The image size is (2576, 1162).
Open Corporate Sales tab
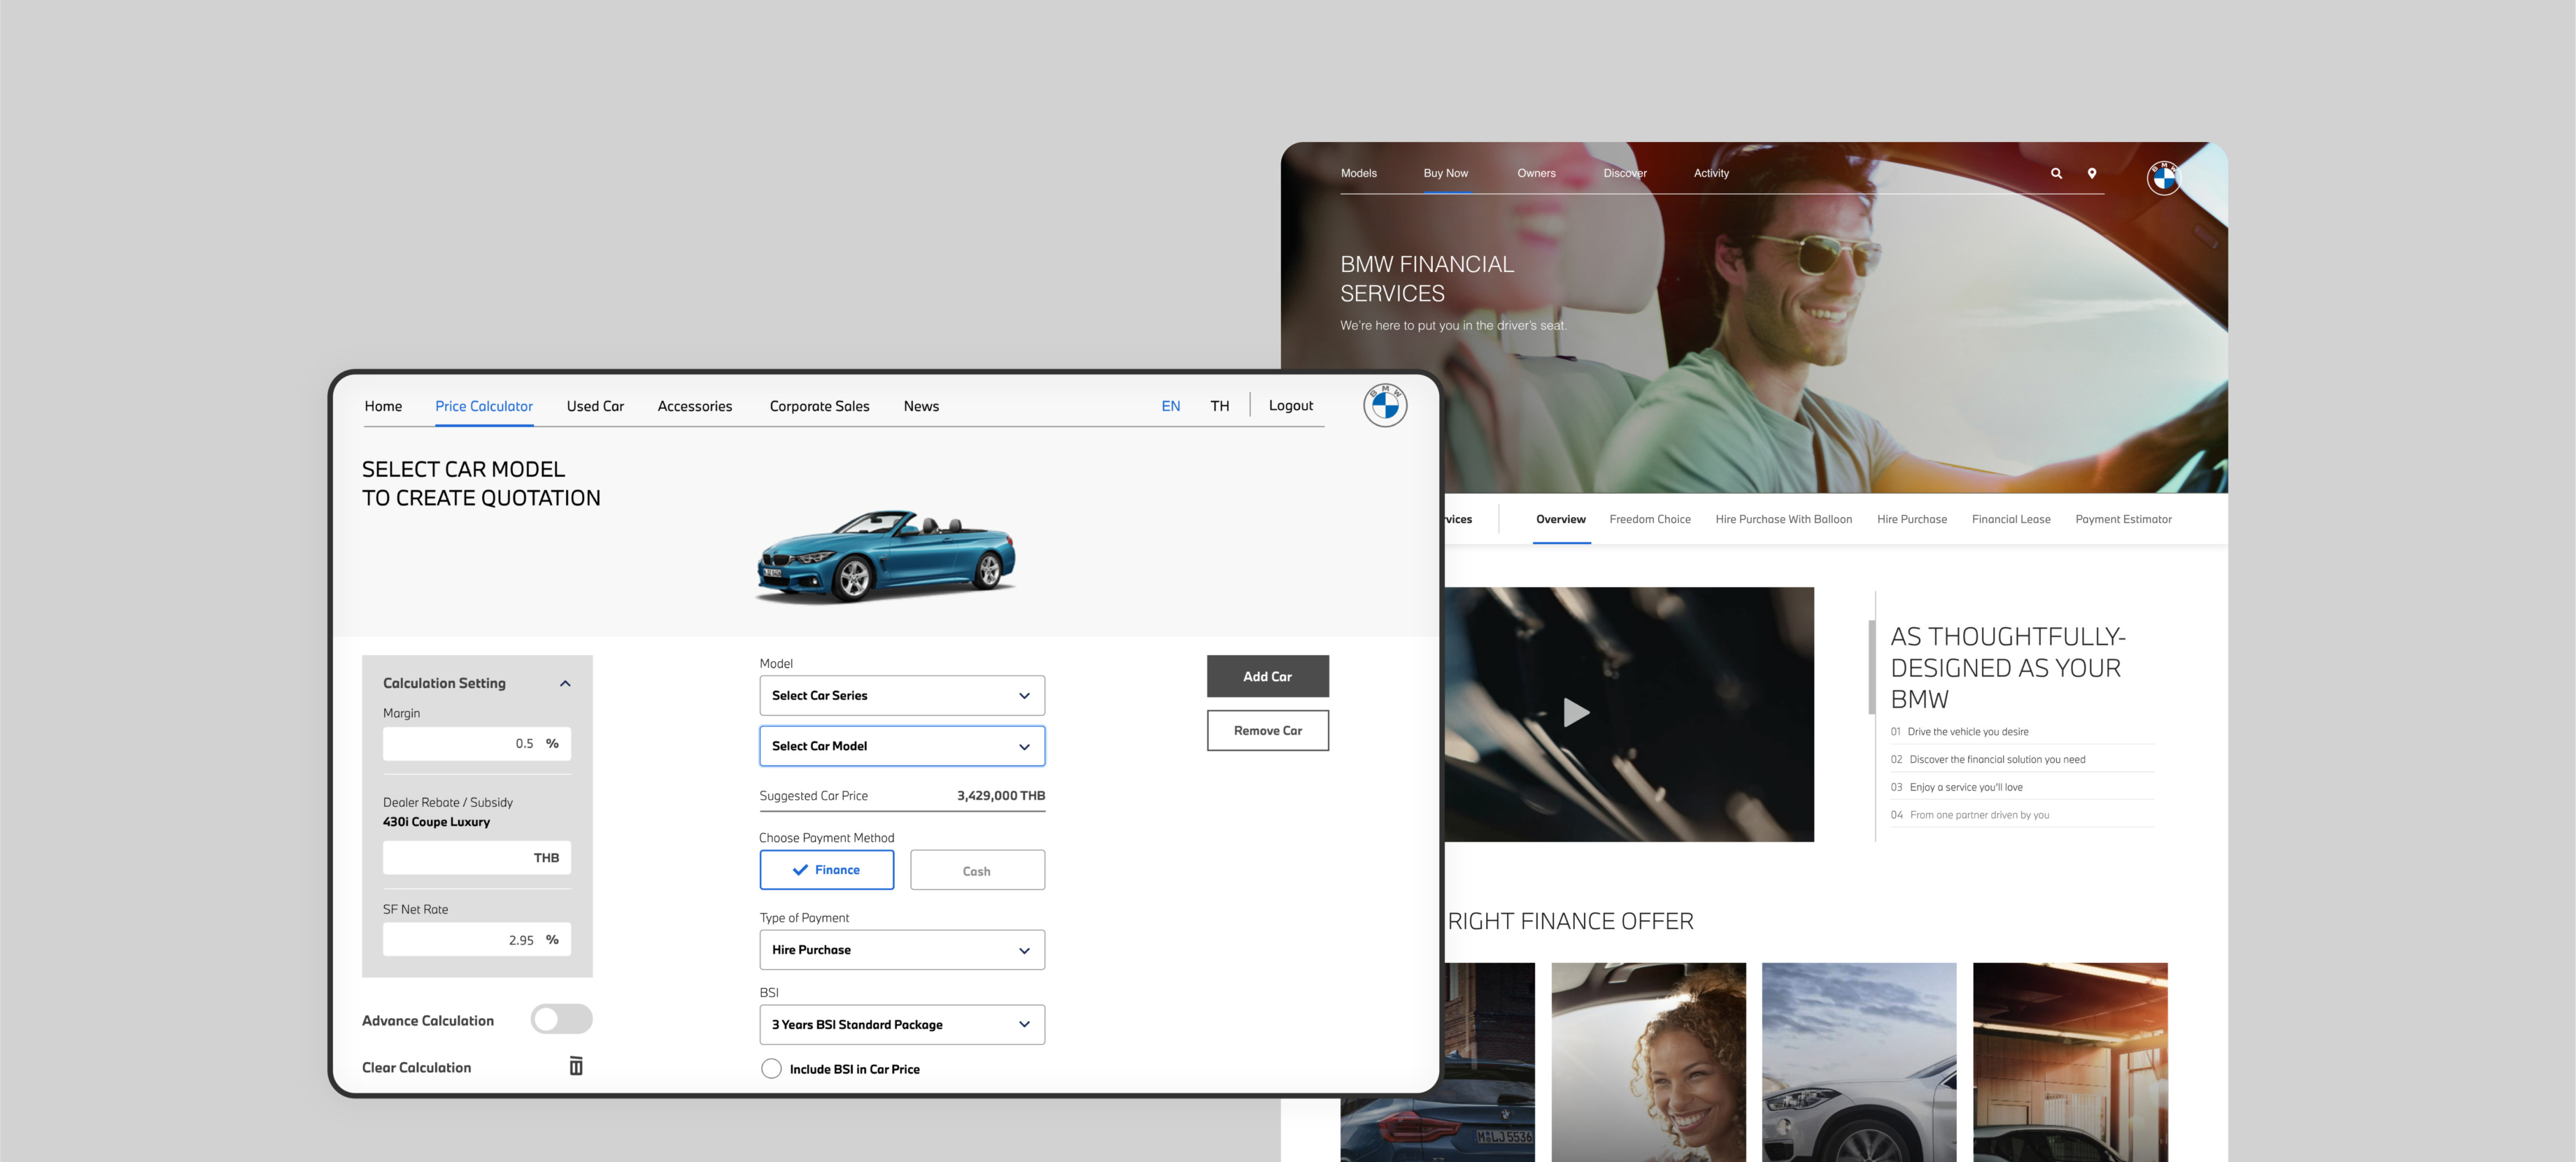coord(819,406)
